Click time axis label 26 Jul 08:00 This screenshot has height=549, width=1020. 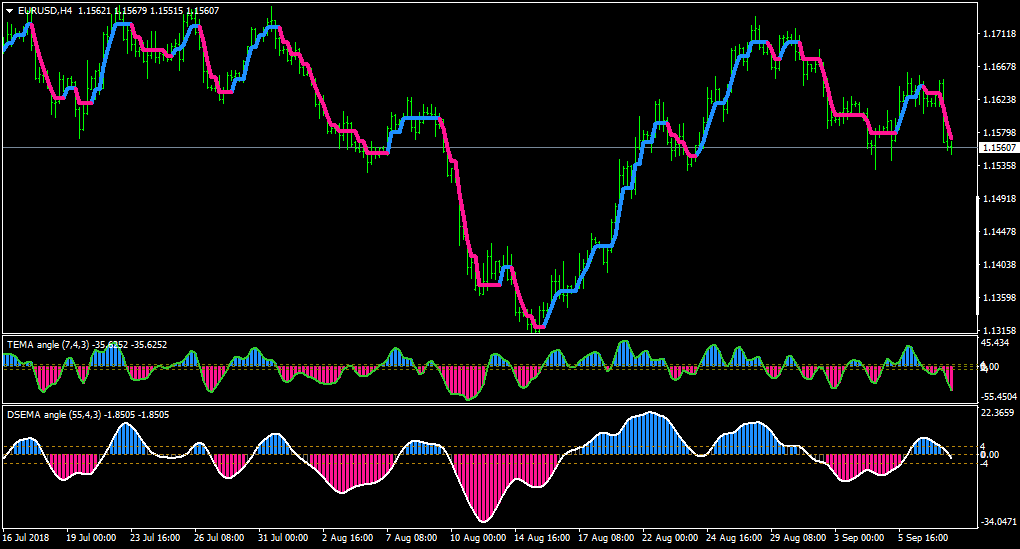coord(219,537)
